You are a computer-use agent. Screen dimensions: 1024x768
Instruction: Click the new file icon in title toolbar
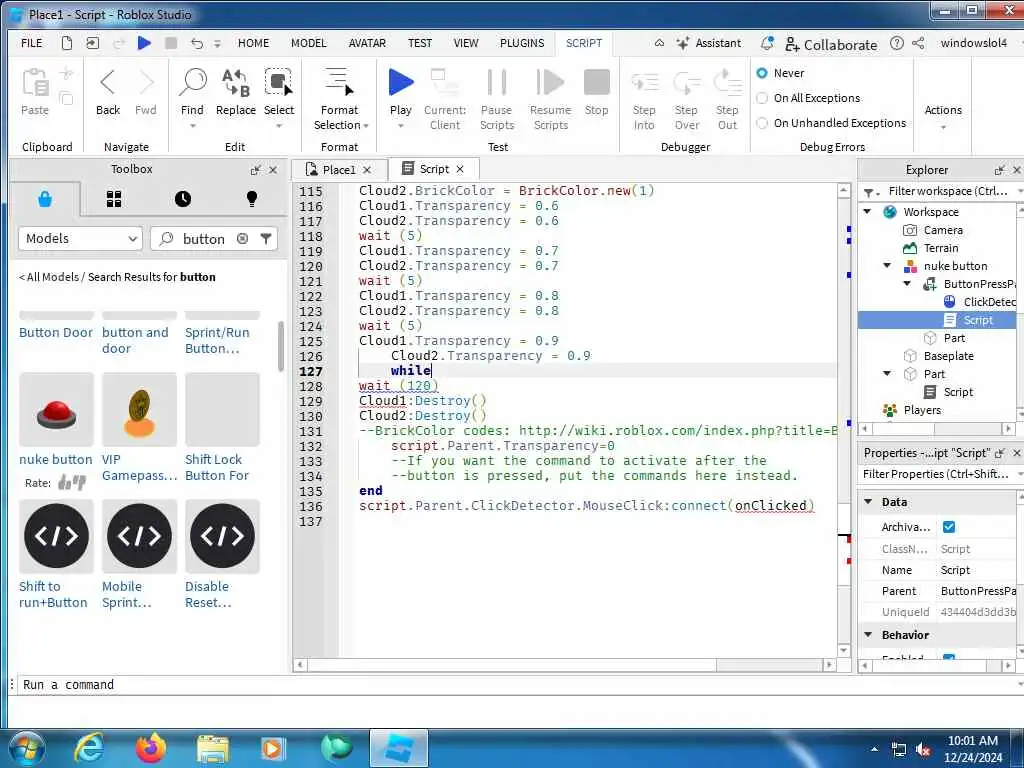point(67,43)
